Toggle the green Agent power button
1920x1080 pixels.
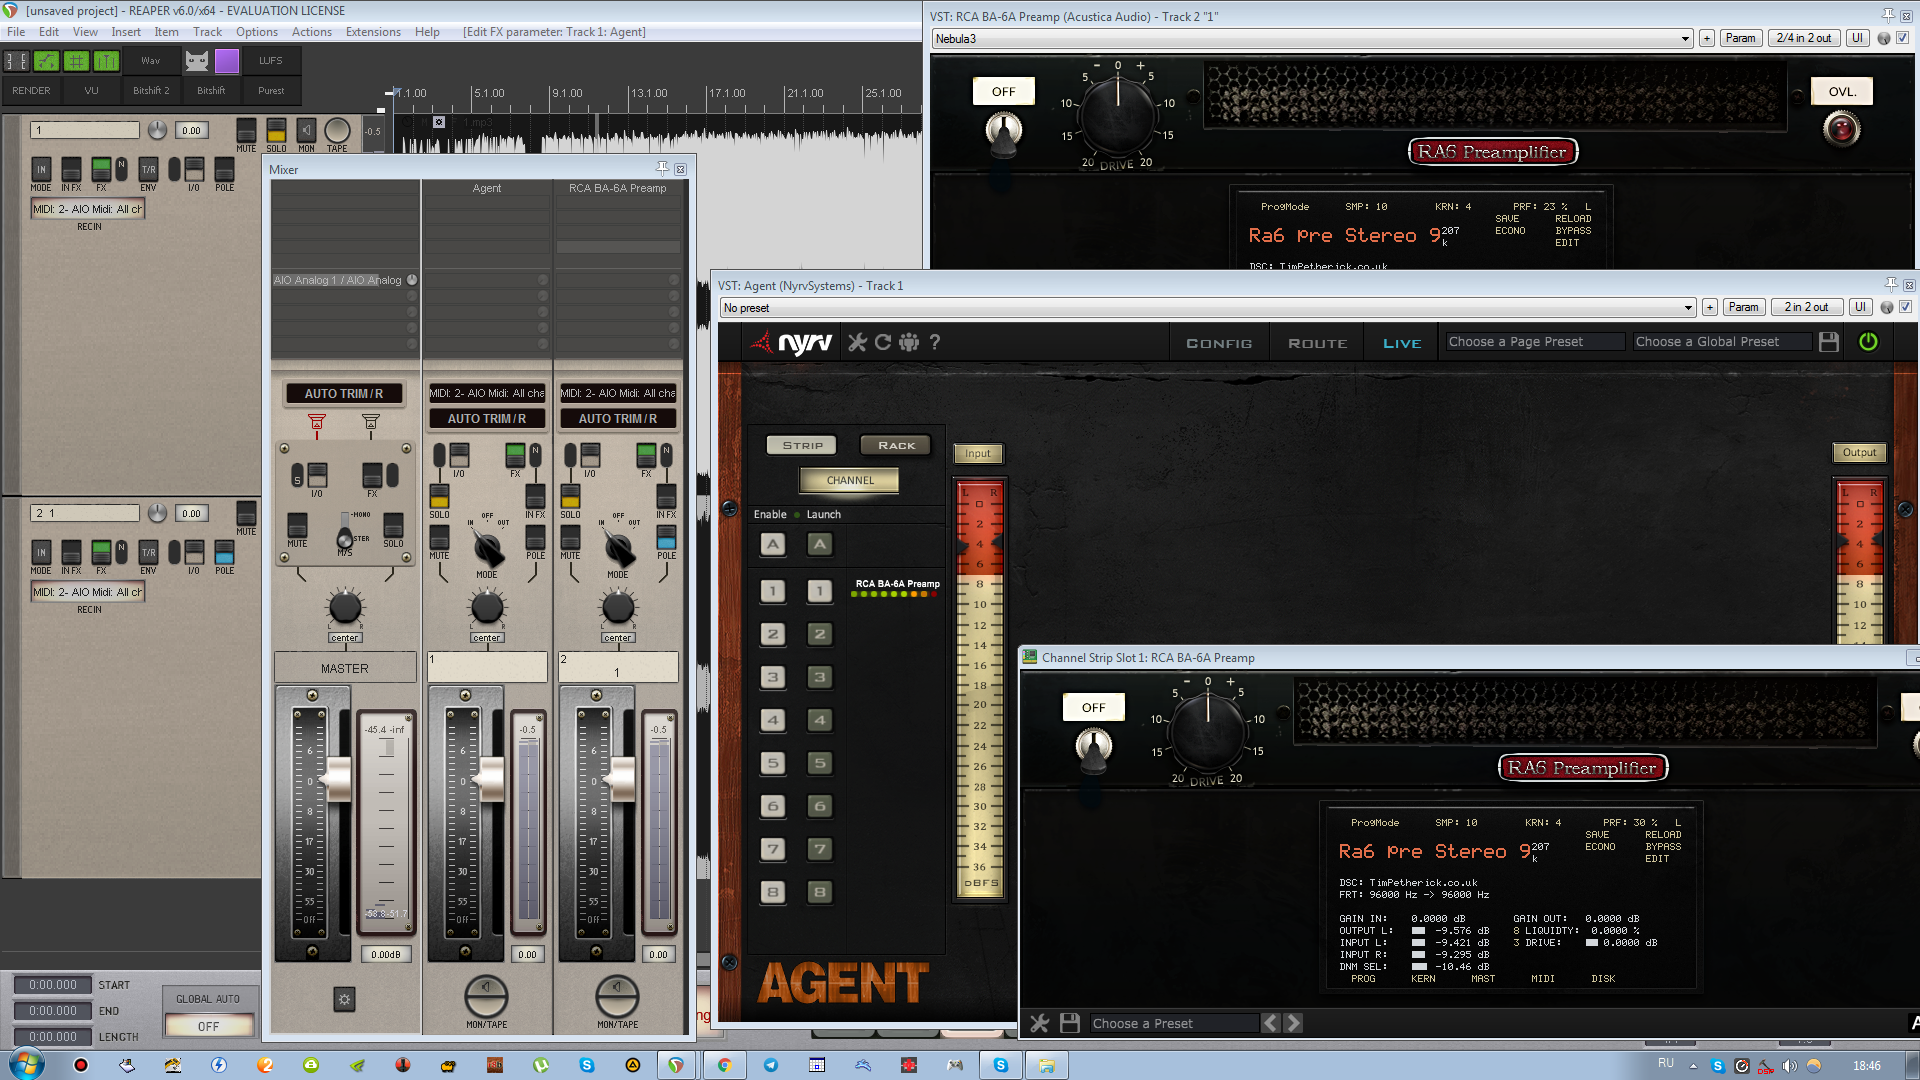click(1868, 342)
